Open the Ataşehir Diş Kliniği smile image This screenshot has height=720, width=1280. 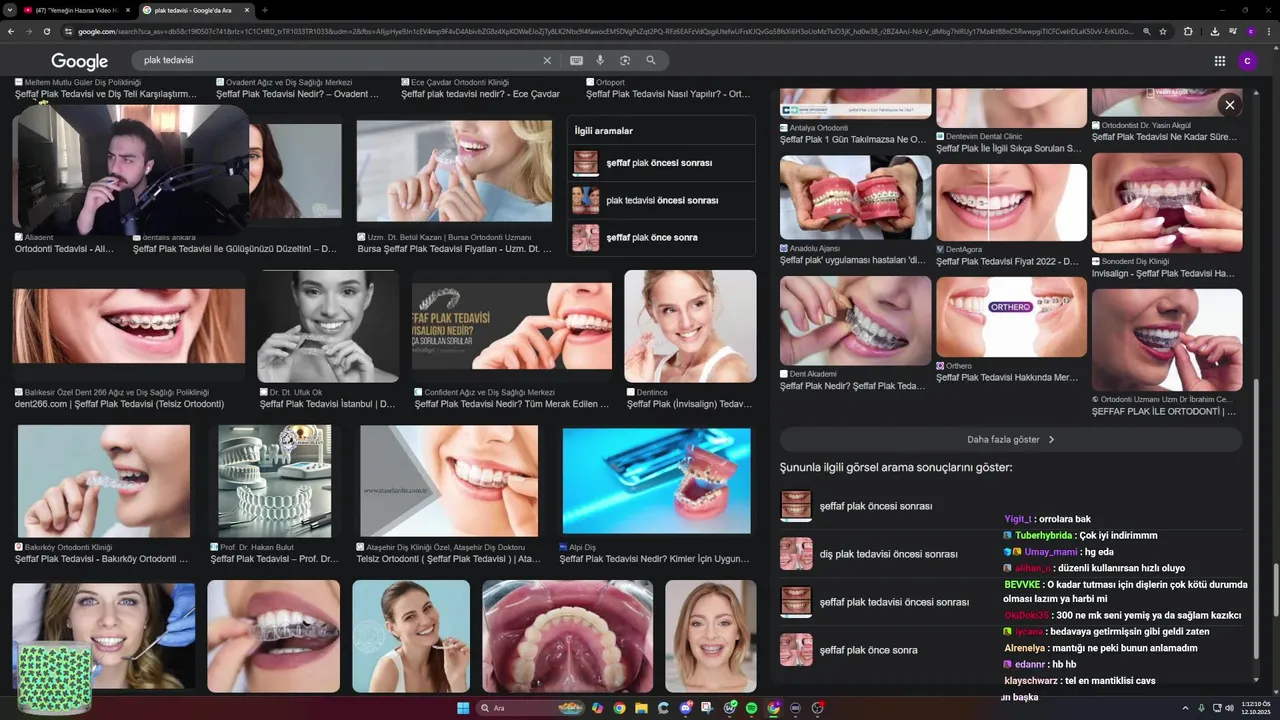pos(449,481)
